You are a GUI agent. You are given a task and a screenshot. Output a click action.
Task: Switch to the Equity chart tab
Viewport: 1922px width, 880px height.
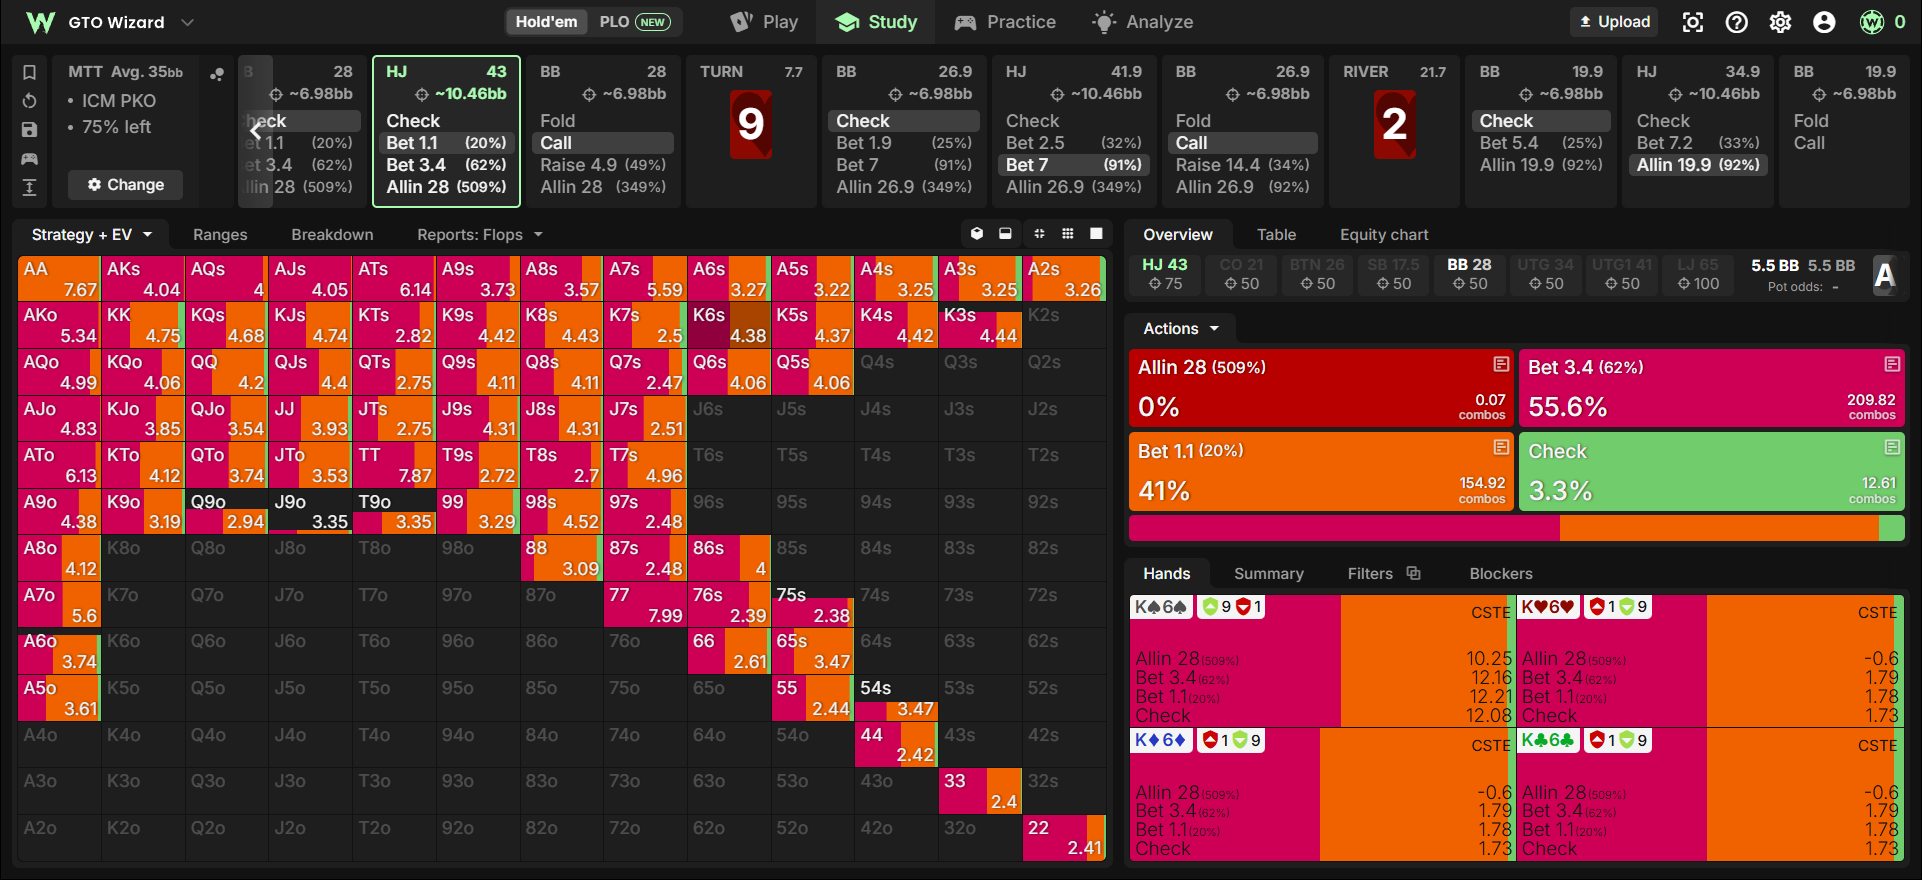(1384, 234)
